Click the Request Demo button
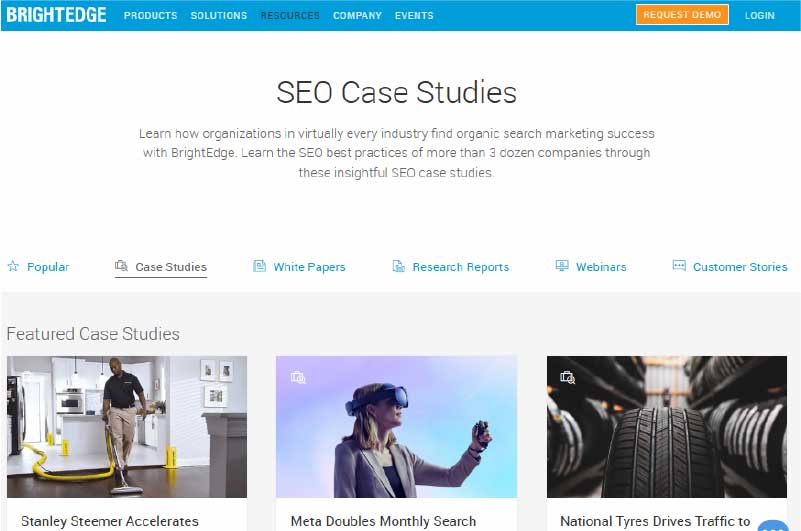This screenshot has width=801, height=531. pyautogui.click(x=682, y=15)
